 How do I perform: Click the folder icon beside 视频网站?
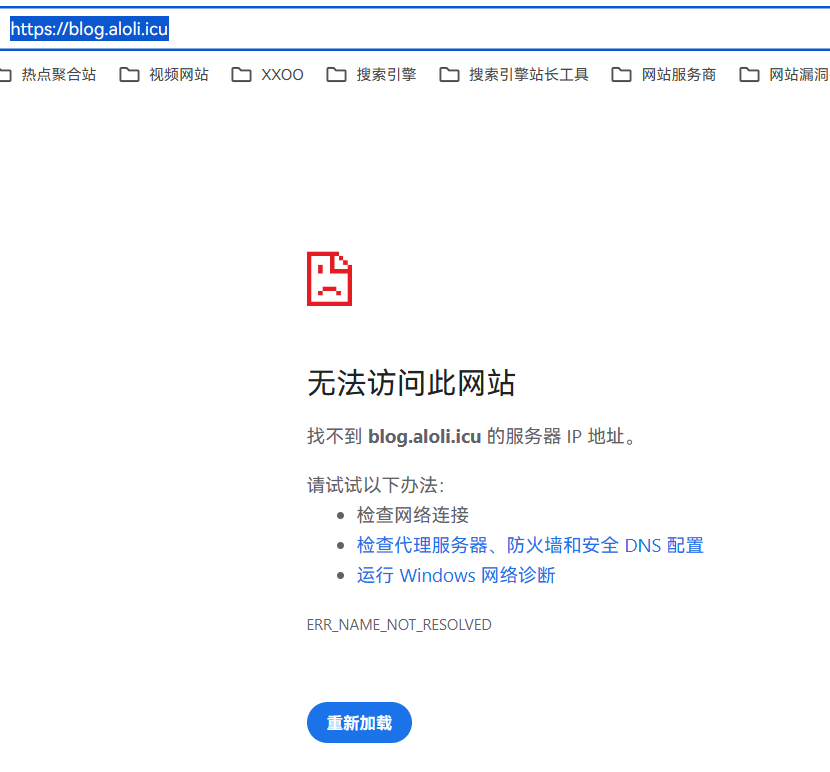pyautogui.click(x=129, y=75)
